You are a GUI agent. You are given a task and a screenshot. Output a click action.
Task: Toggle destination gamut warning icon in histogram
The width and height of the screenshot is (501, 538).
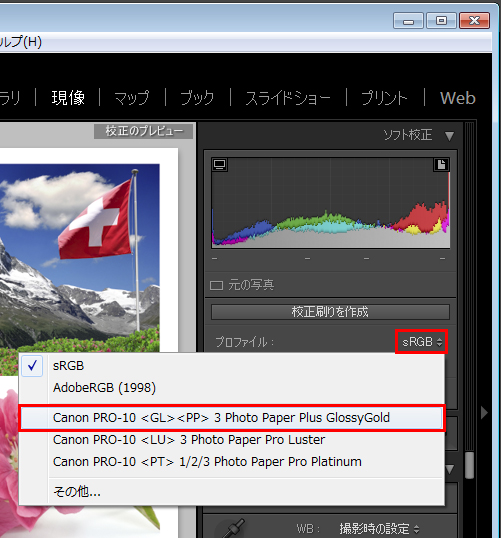pyautogui.click(x=441, y=165)
